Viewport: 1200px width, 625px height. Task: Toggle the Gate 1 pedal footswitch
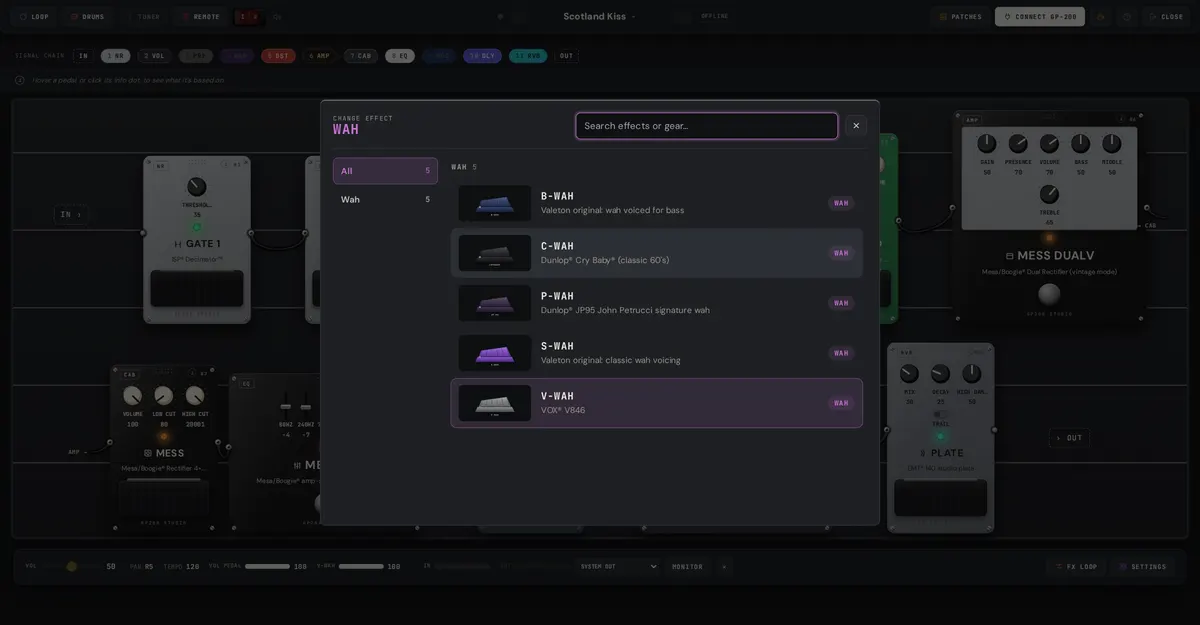click(x=197, y=288)
